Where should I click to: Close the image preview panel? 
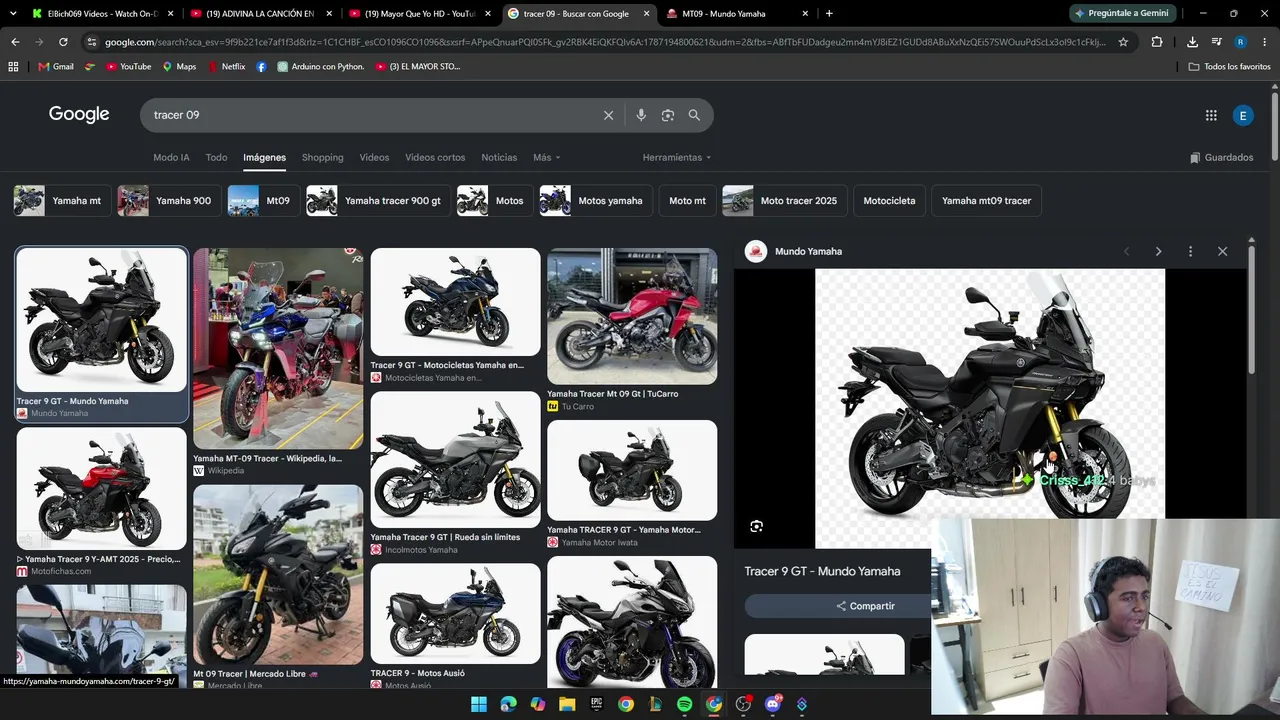1222,251
